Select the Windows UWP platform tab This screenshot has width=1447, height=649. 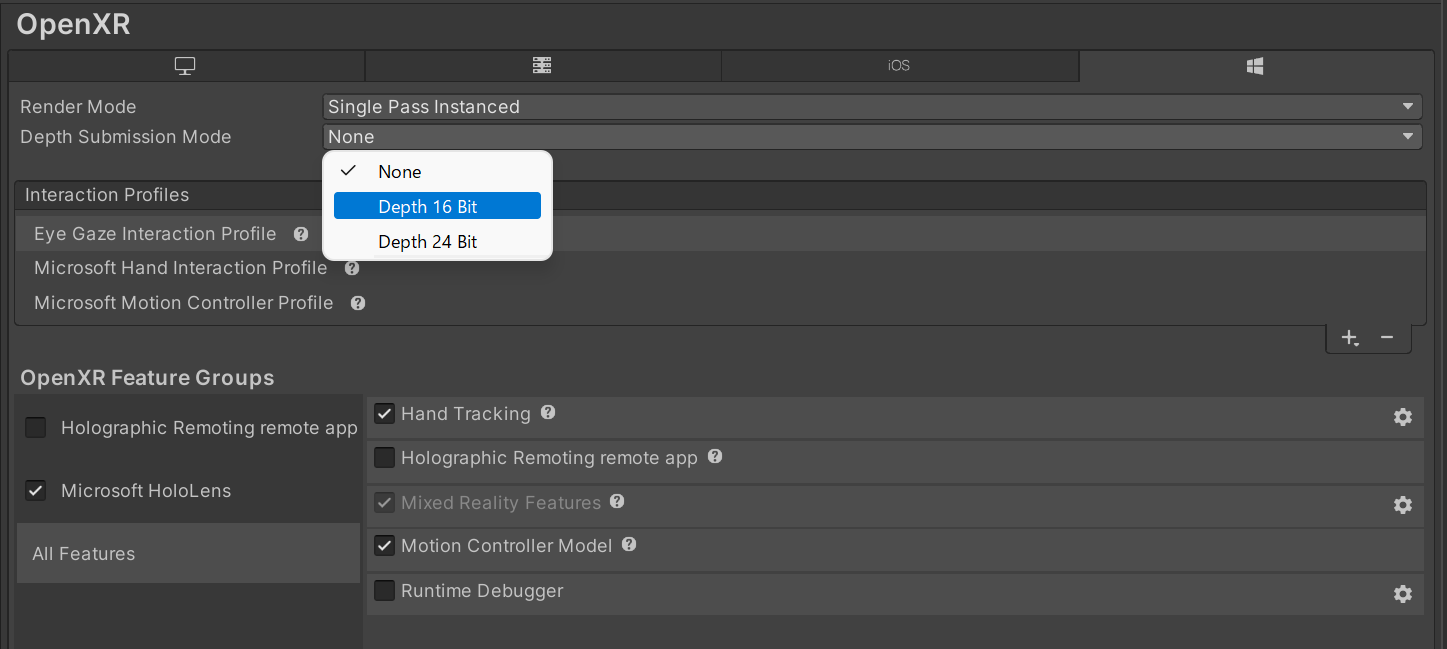tap(1256, 66)
